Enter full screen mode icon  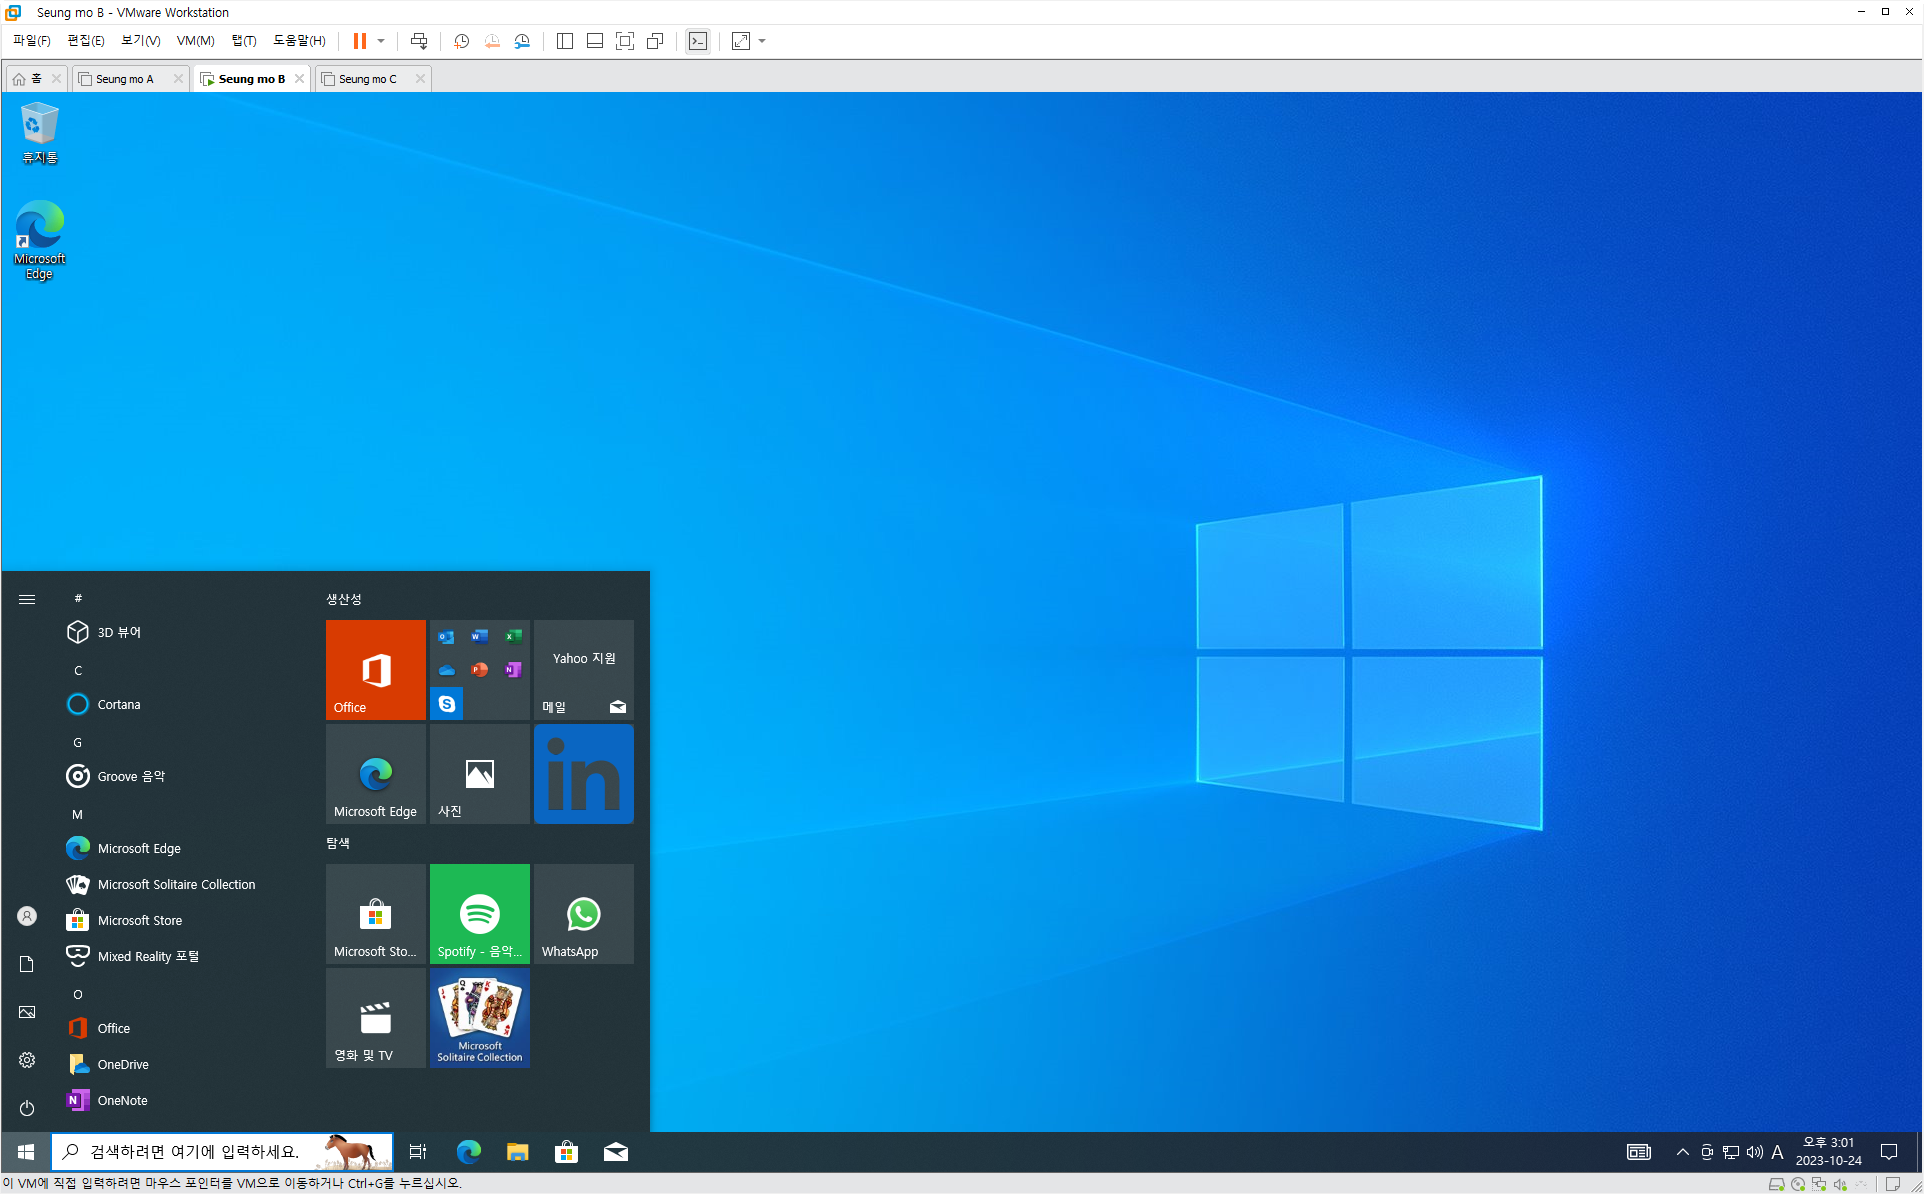pos(625,41)
